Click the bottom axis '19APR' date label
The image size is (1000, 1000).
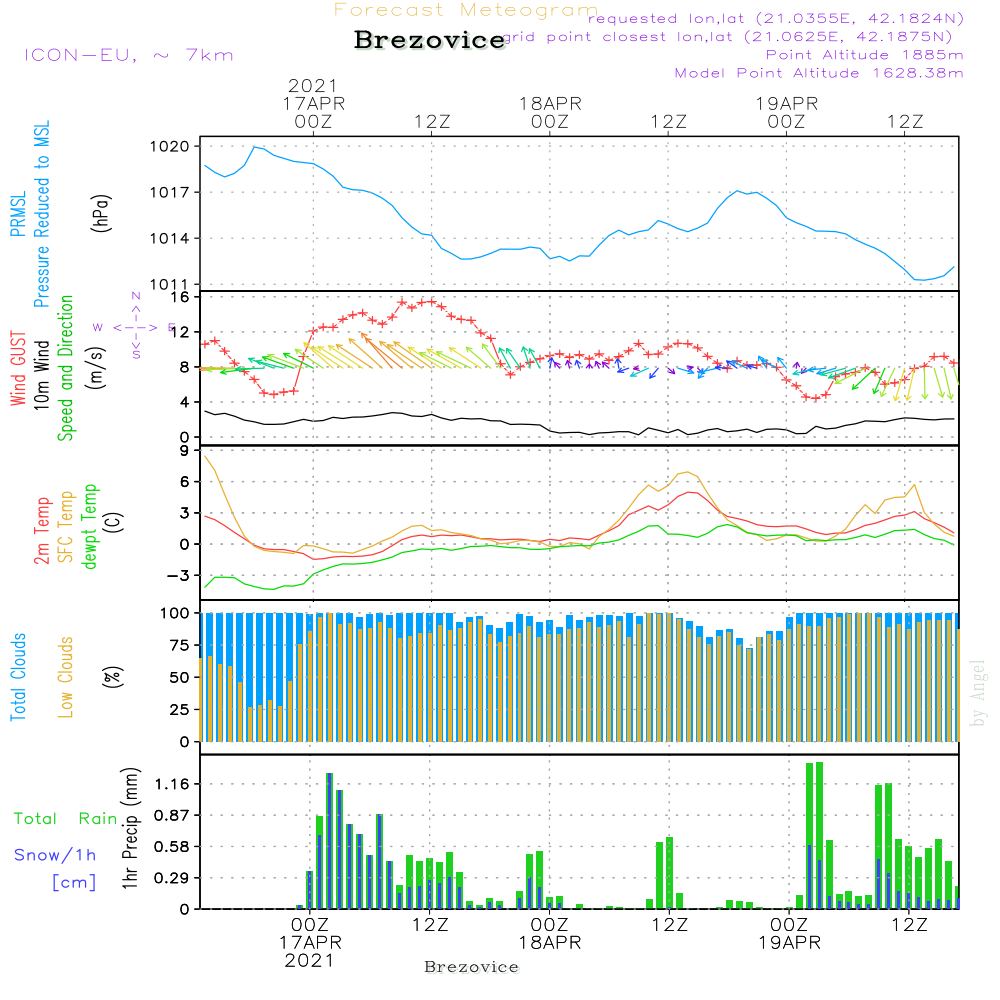coord(790,943)
